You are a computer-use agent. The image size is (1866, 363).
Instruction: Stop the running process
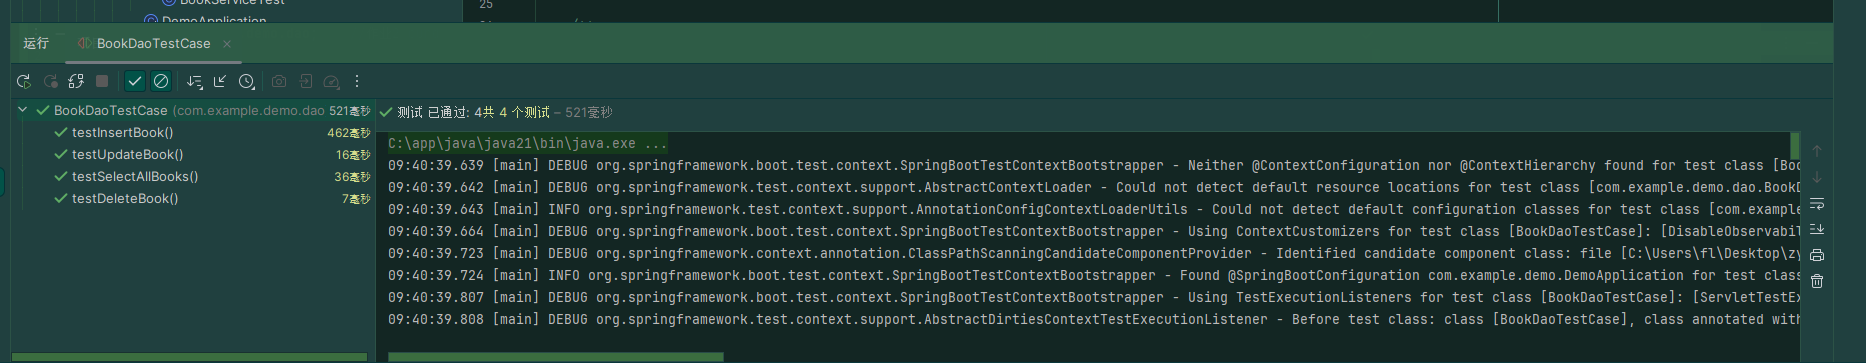(x=102, y=81)
